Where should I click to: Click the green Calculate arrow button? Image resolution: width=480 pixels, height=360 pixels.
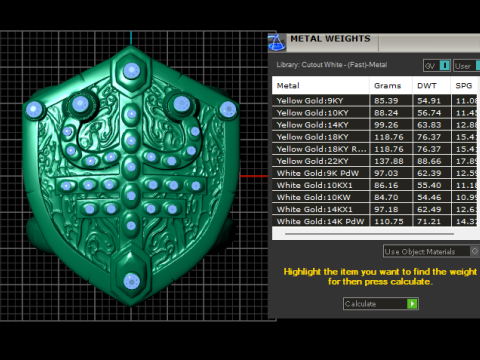pyautogui.click(x=412, y=304)
